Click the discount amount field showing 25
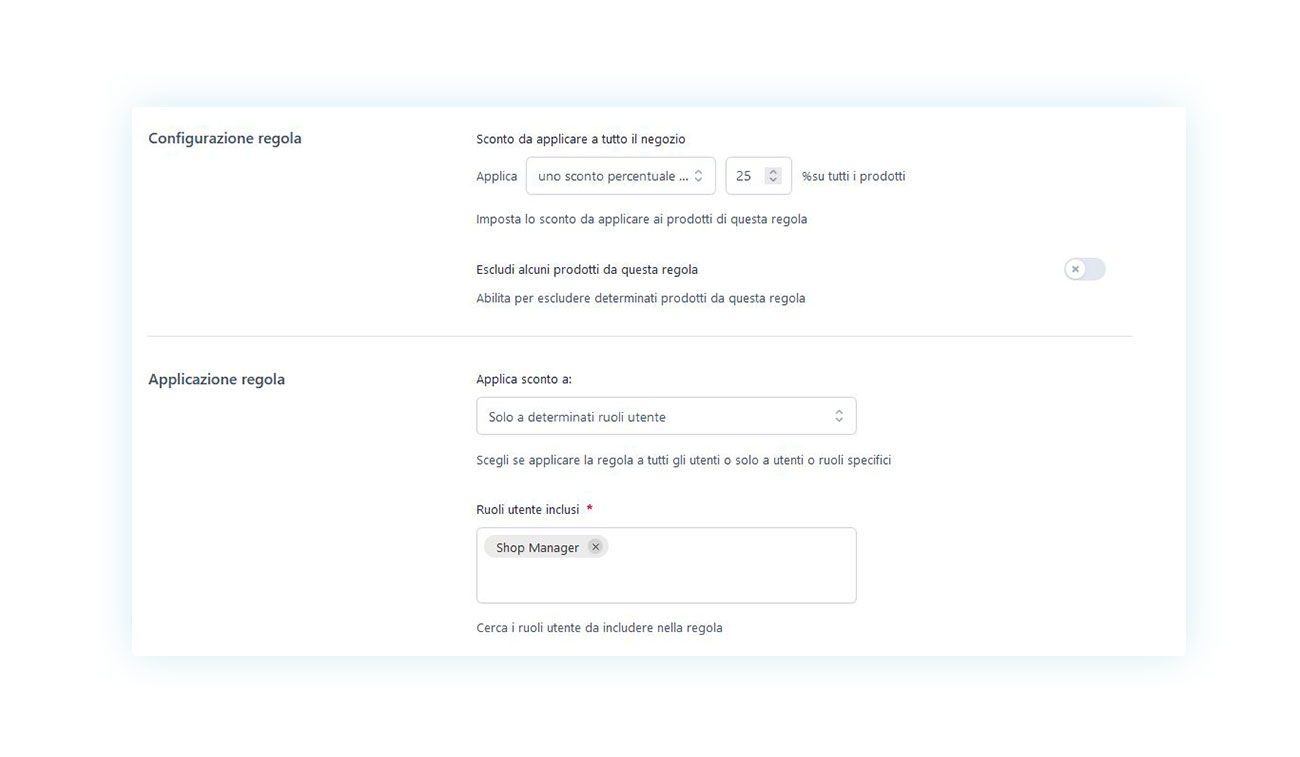Image resolution: width=1300 pixels, height=757 pixels. pos(758,176)
